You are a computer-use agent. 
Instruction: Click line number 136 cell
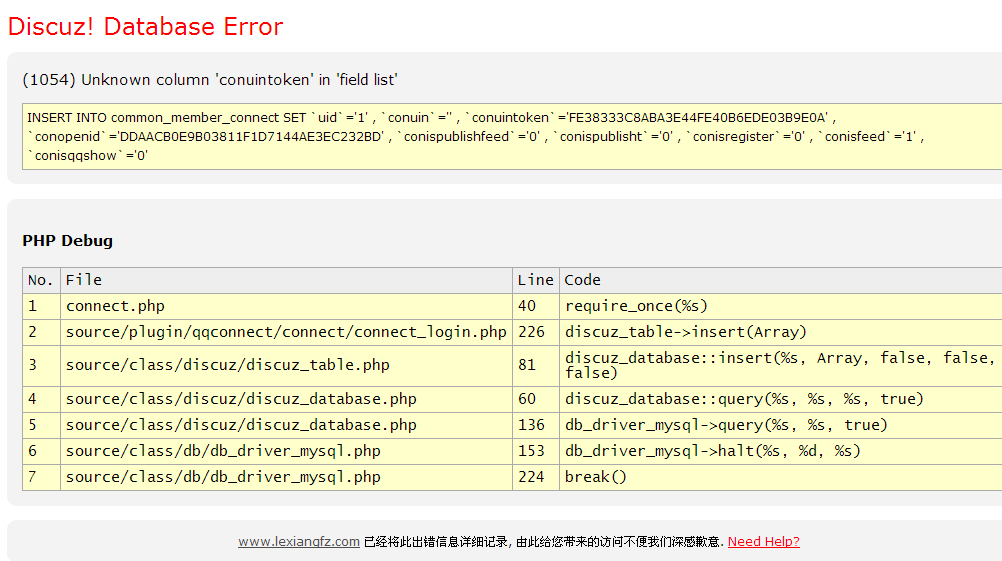coord(536,426)
